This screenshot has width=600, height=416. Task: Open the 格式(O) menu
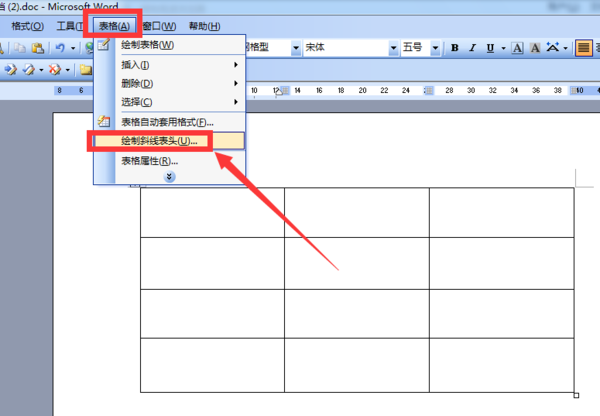(27, 26)
